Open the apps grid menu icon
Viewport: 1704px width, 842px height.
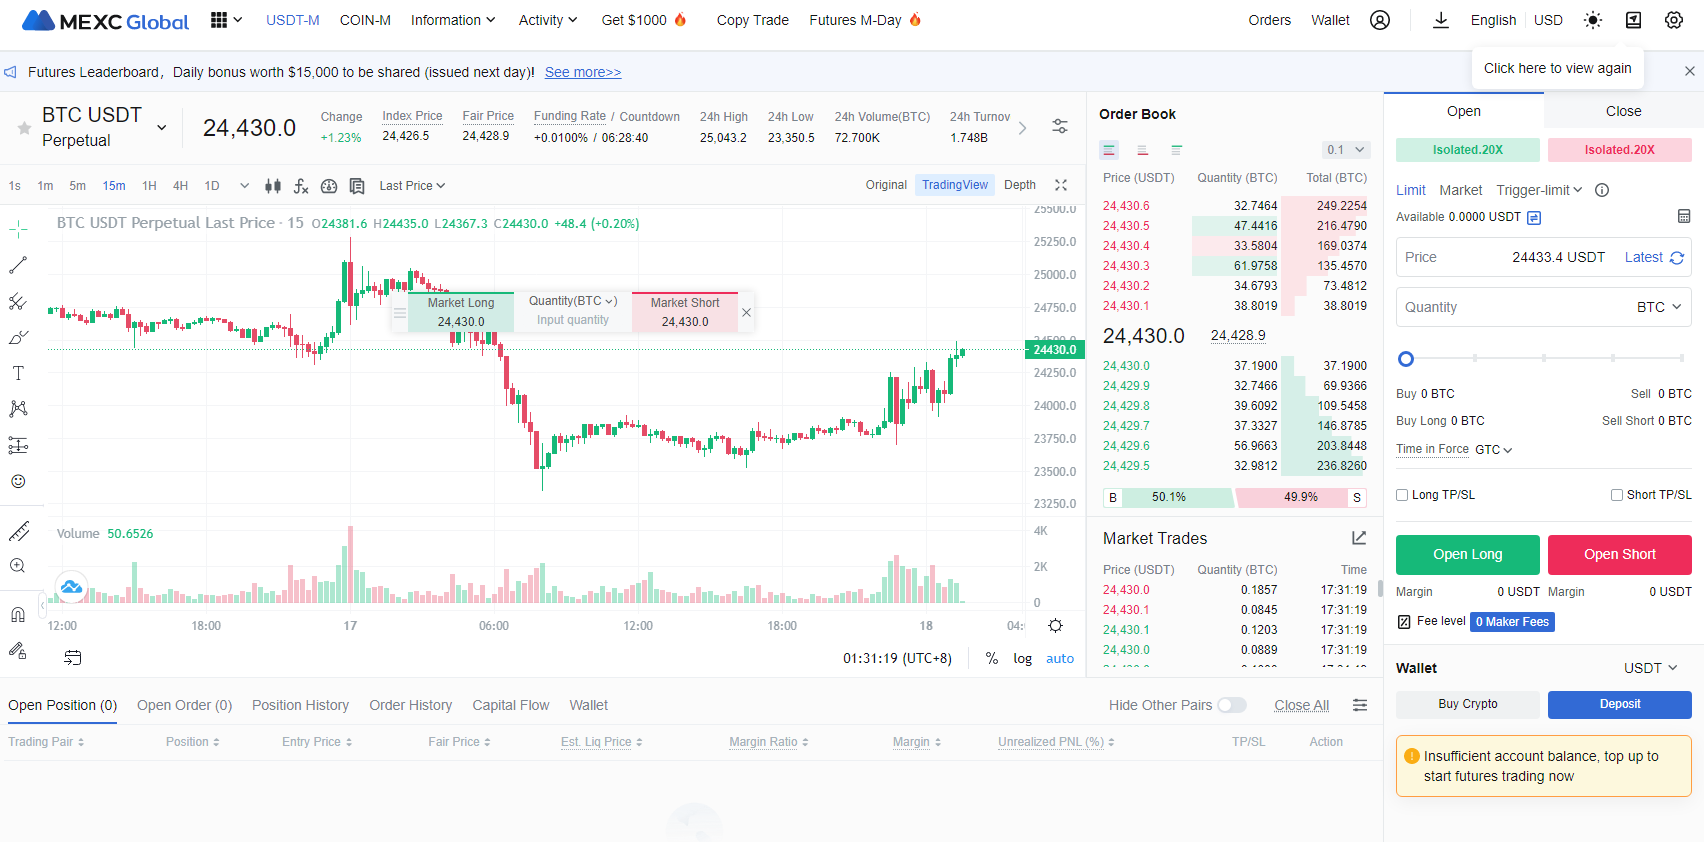tap(219, 20)
